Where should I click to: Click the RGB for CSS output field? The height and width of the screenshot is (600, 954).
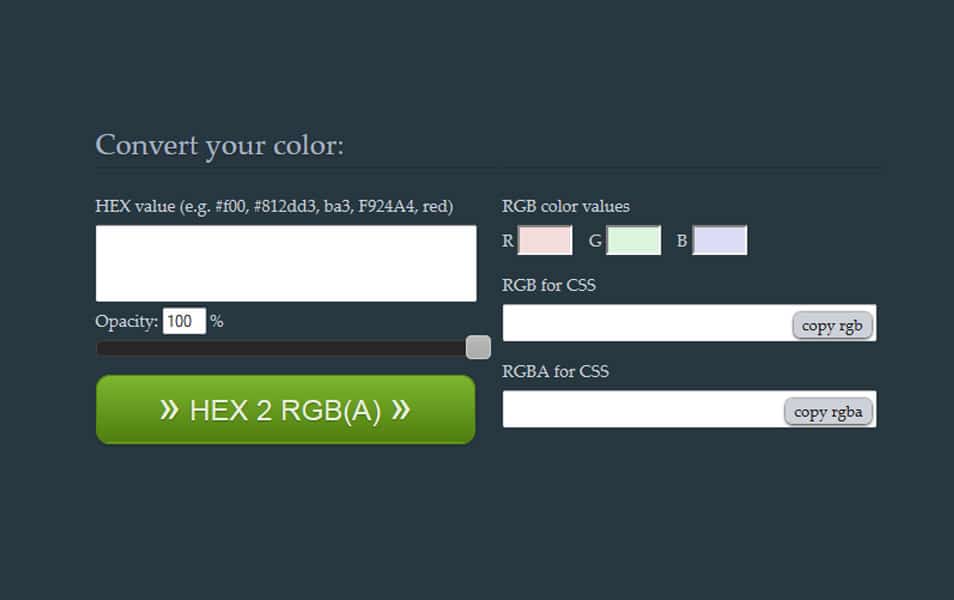(640, 323)
